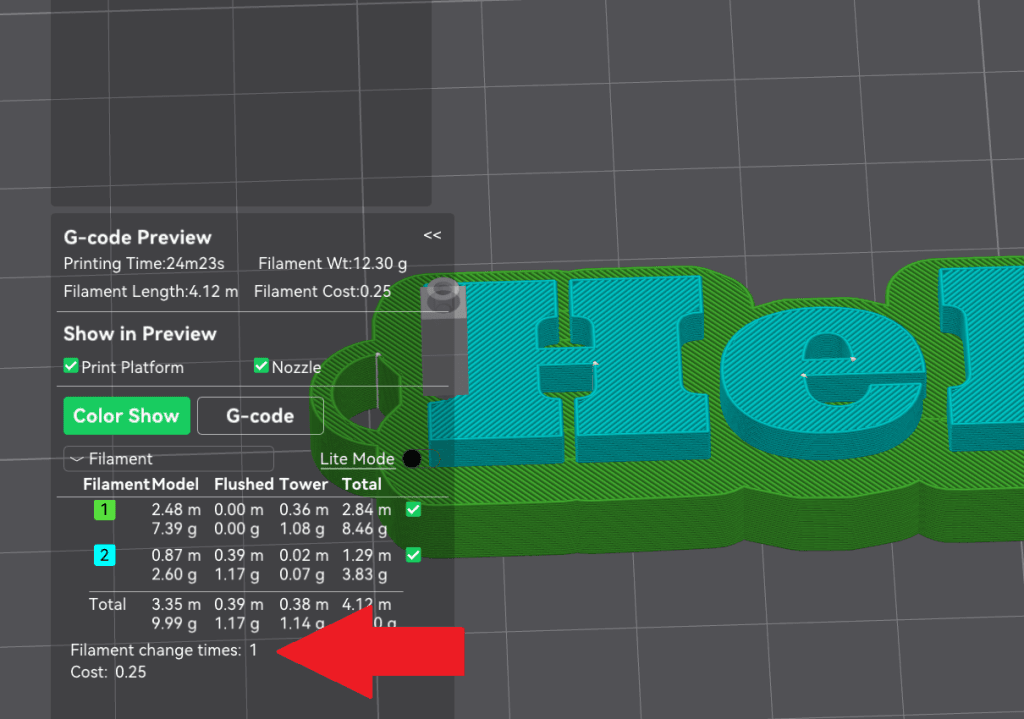Click the green filament 1 color swatch
Image resolution: width=1024 pixels, height=719 pixels.
(x=105, y=510)
